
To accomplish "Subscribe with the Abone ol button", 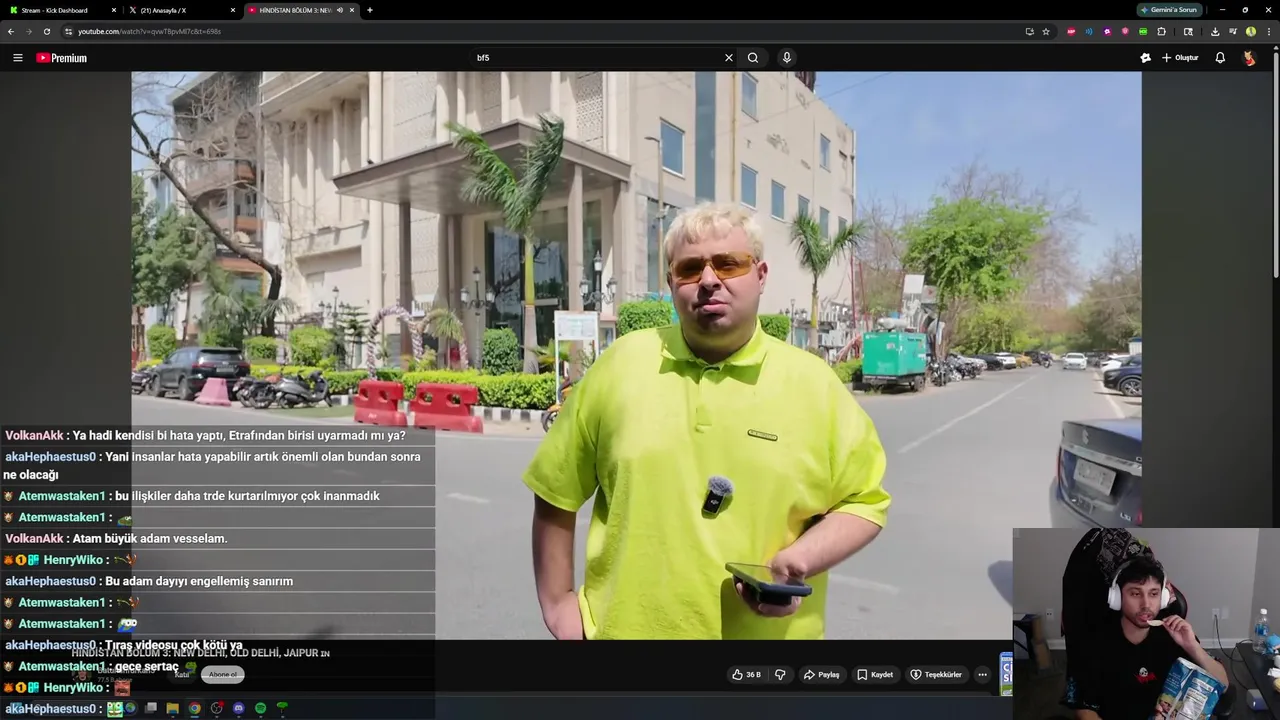I will (x=223, y=674).
